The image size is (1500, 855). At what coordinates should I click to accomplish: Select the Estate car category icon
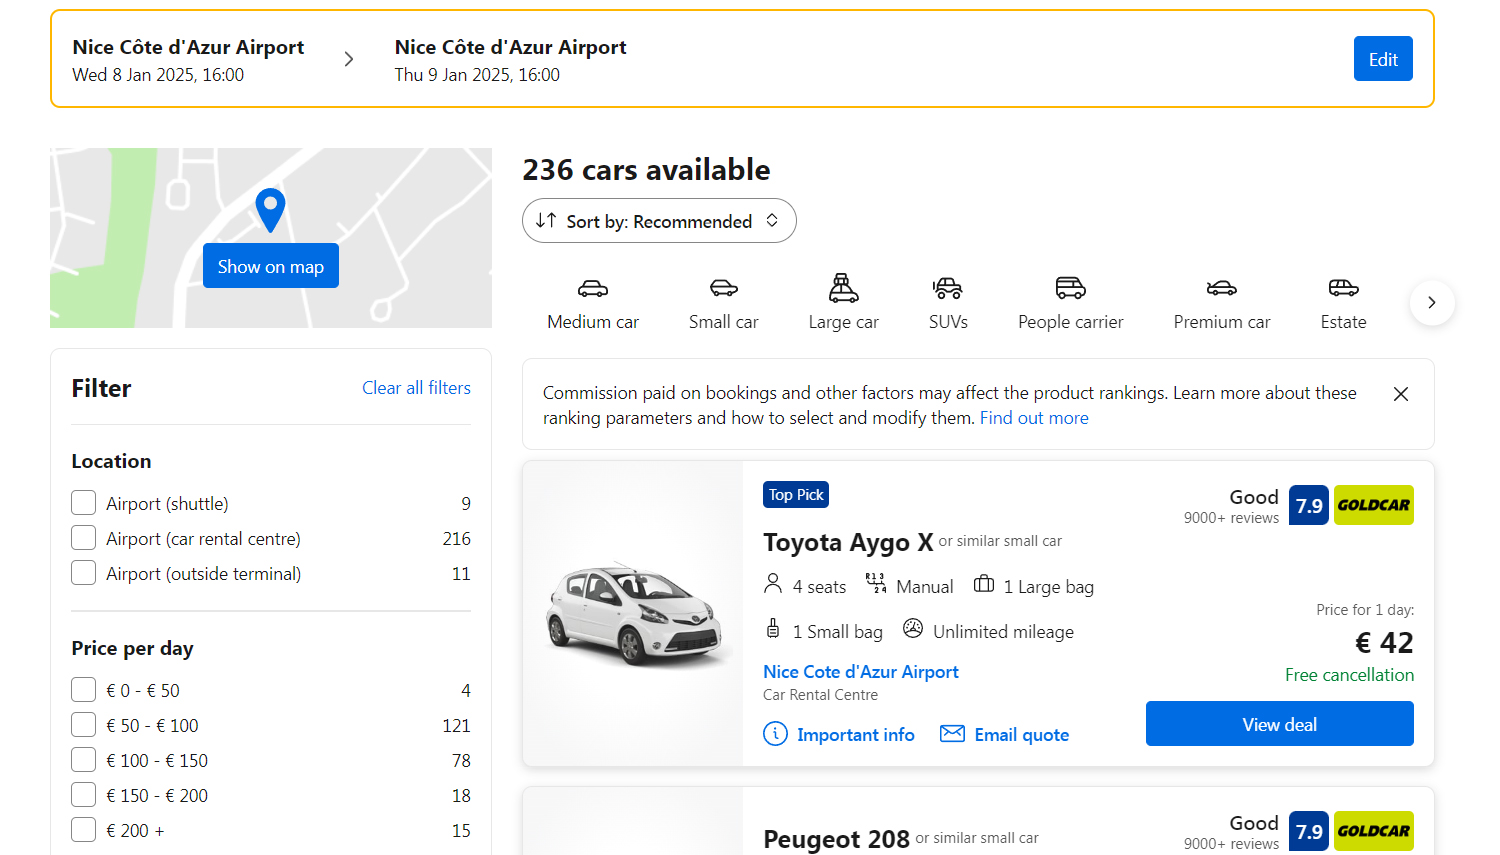(1343, 289)
